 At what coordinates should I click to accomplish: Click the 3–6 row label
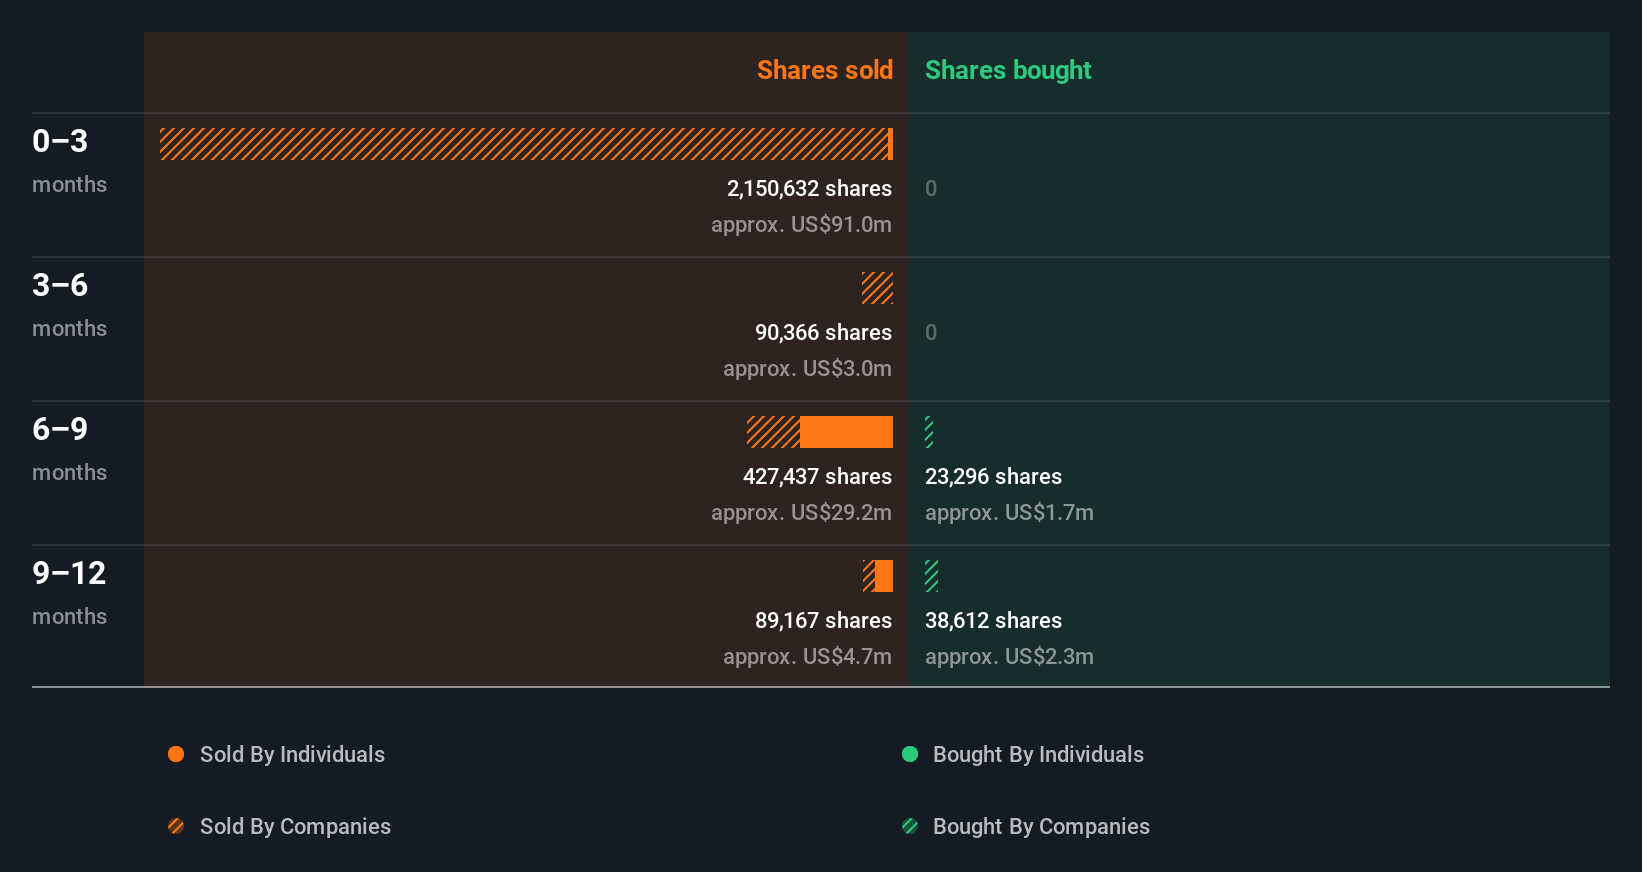pyautogui.click(x=60, y=285)
